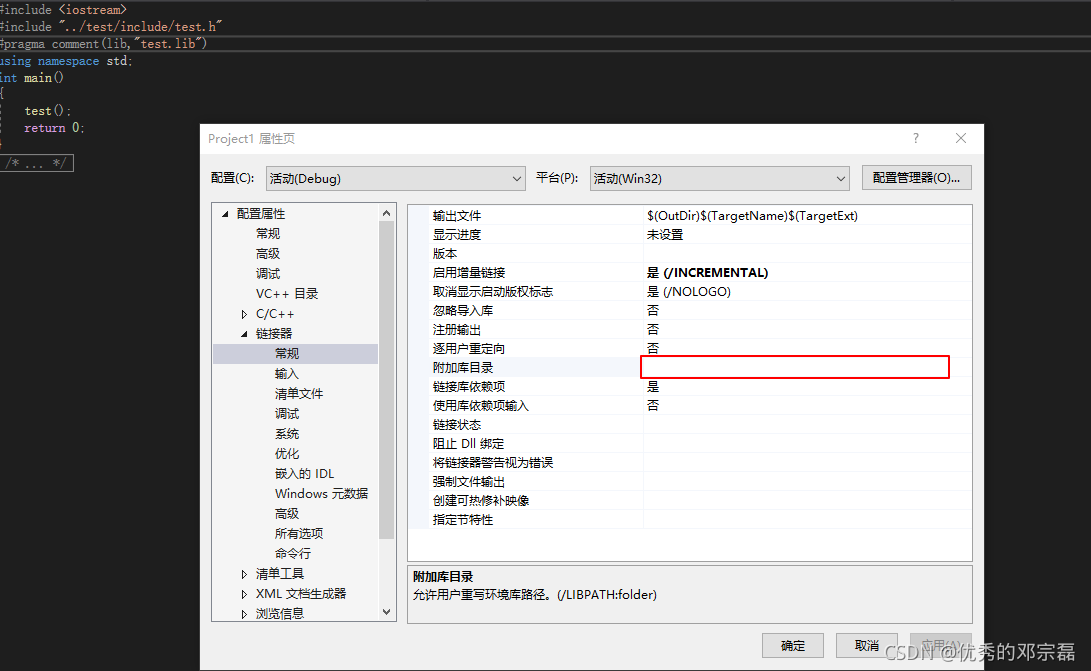This screenshot has width=1091, height=671.
Task: Click the 阻止 Dll 绑定 row
Action: 690,444
